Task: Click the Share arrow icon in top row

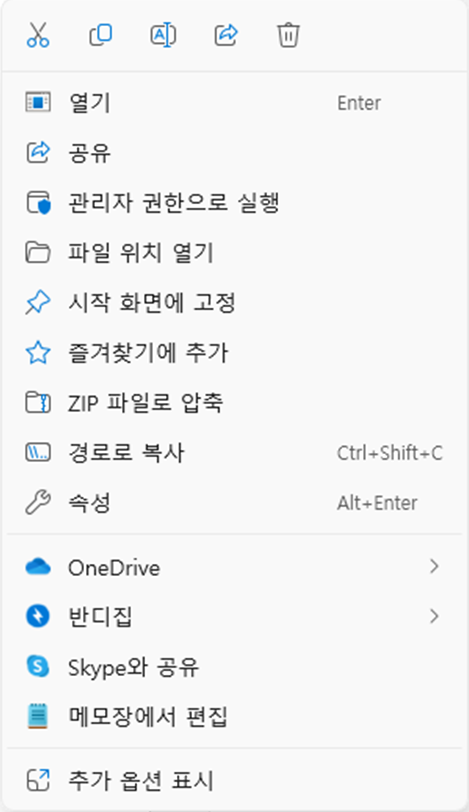Action: [226, 35]
